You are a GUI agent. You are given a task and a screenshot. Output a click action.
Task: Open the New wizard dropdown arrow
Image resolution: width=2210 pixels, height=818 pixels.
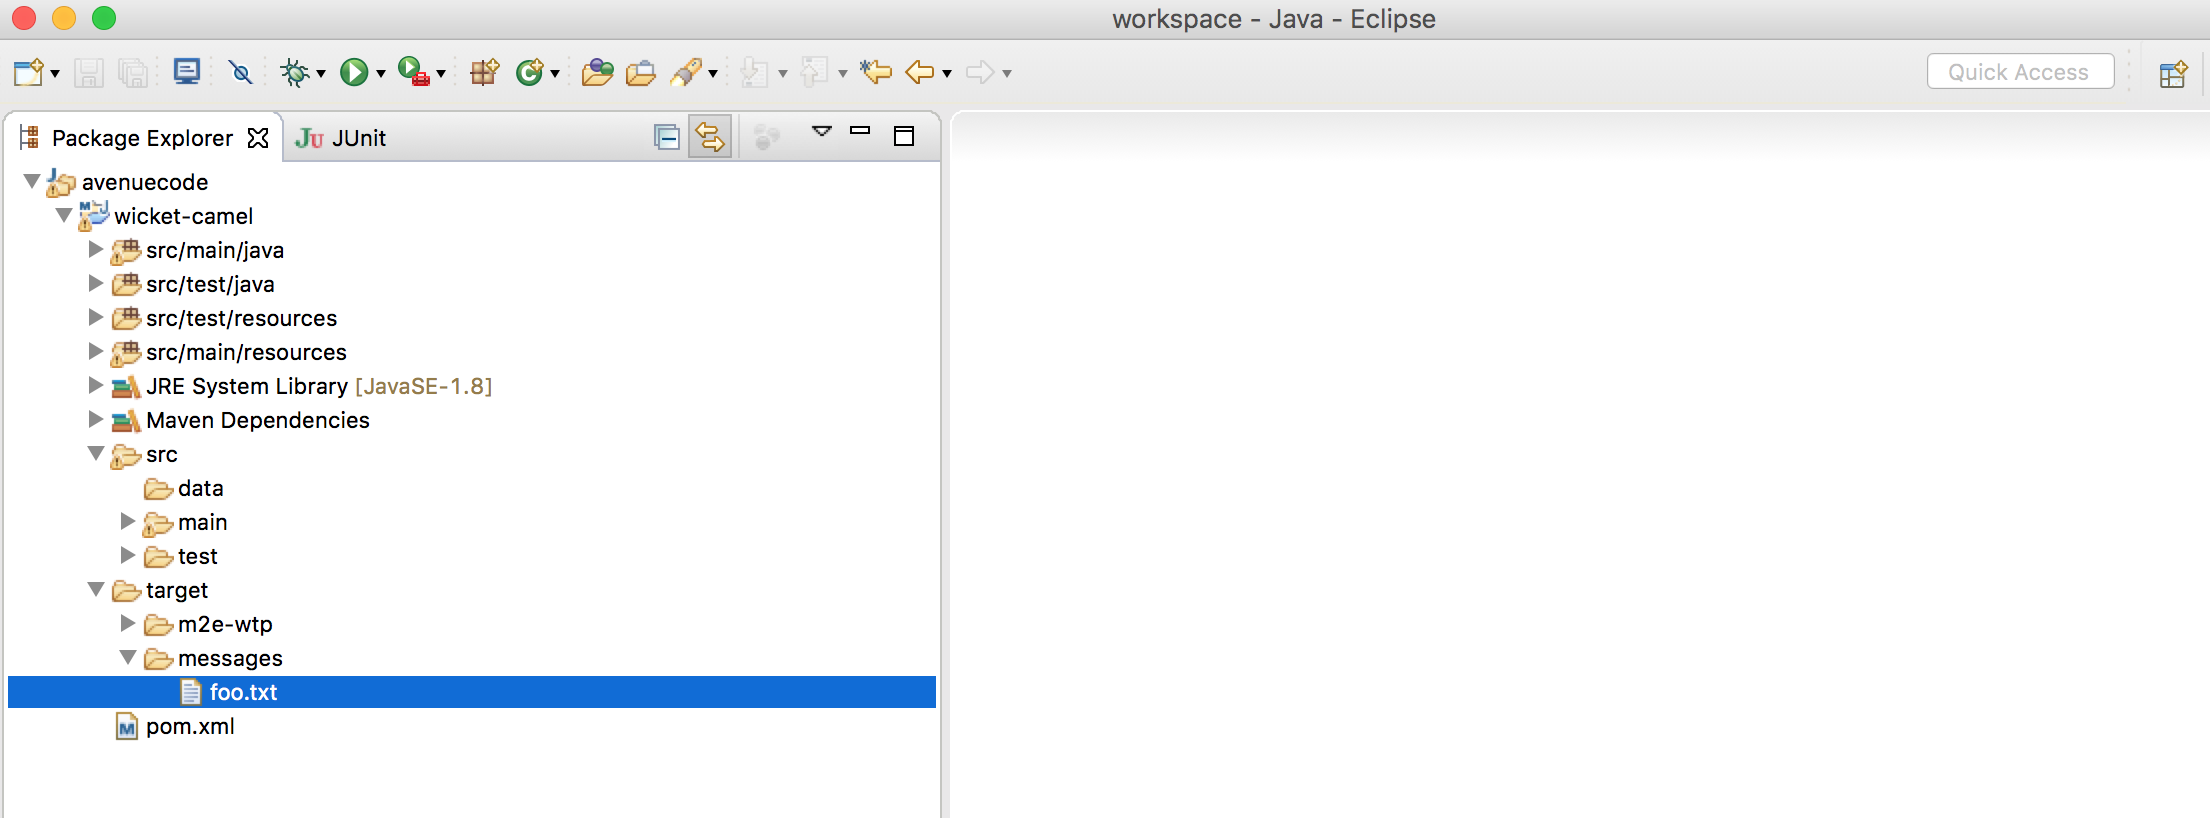pyautogui.click(x=55, y=73)
